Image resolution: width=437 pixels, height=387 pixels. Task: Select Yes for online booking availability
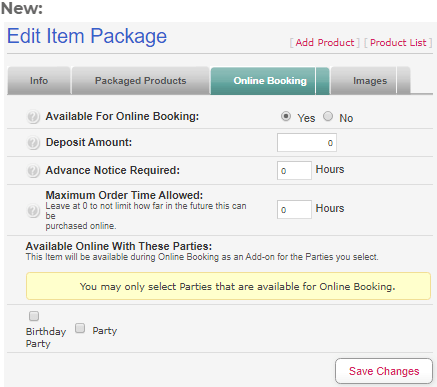tap(286, 116)
